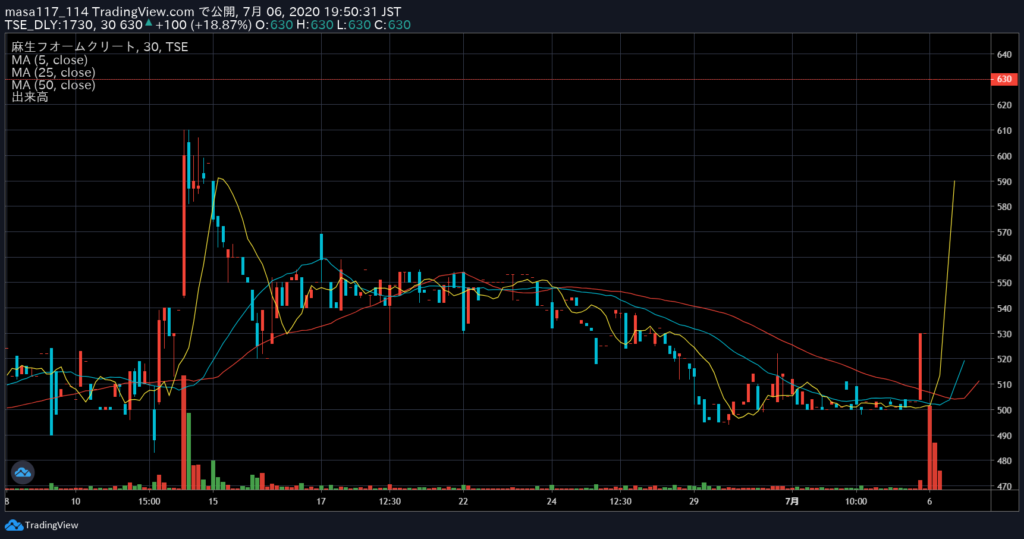Click the 540 price axis label

click(1004, 308)
